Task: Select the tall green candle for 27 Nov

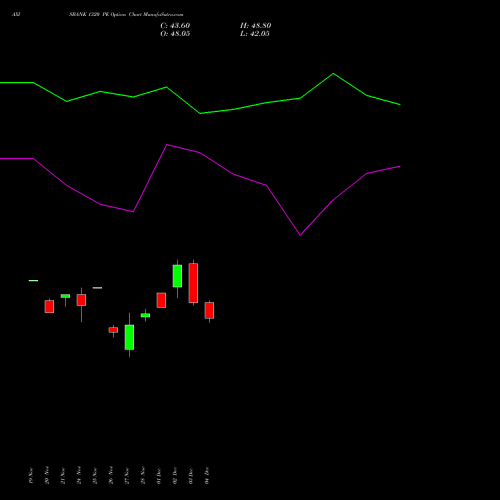Action: 129,337
